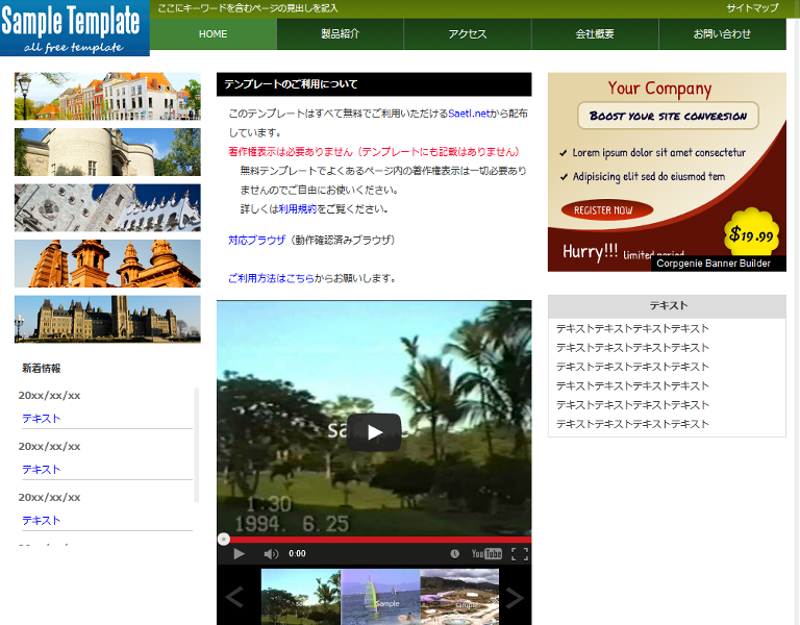Open the 利用規約 link
This screenshot has height=625, width=800.
(x=297, y=209)
